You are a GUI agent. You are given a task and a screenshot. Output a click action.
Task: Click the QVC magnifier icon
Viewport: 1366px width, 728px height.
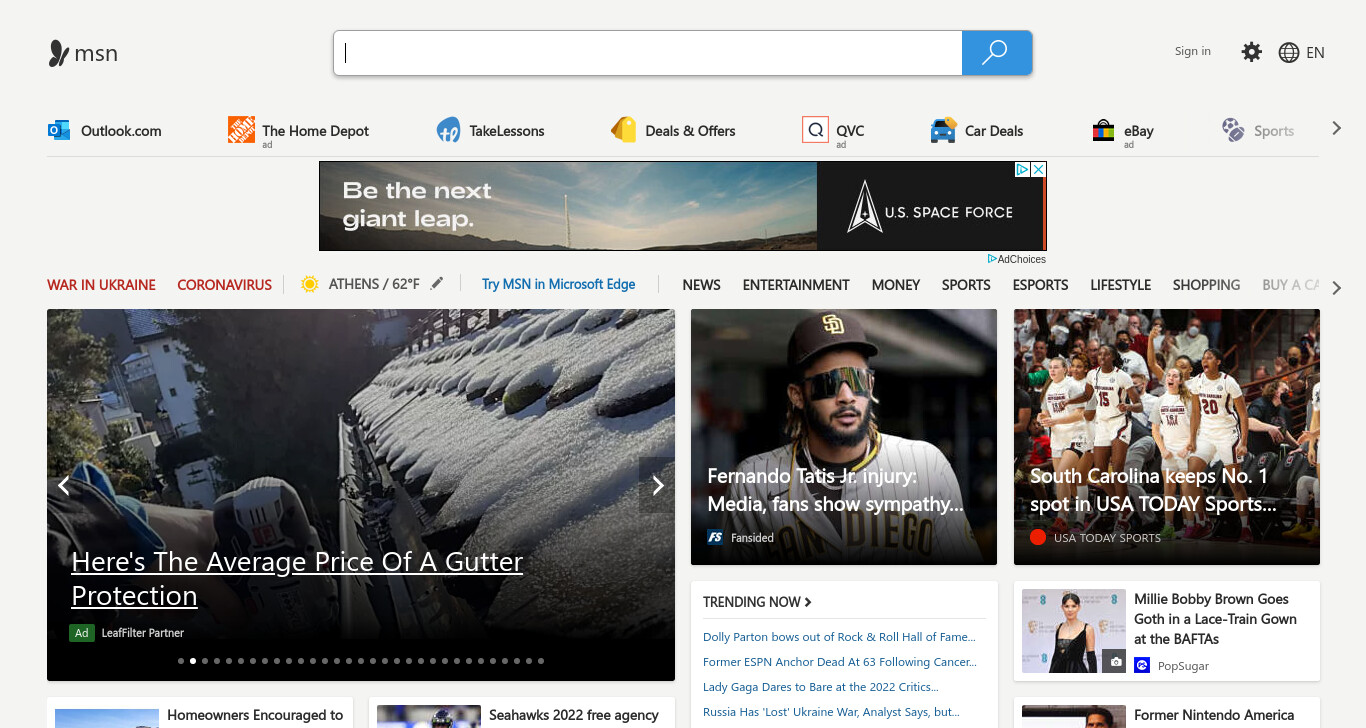pos(815,130)
